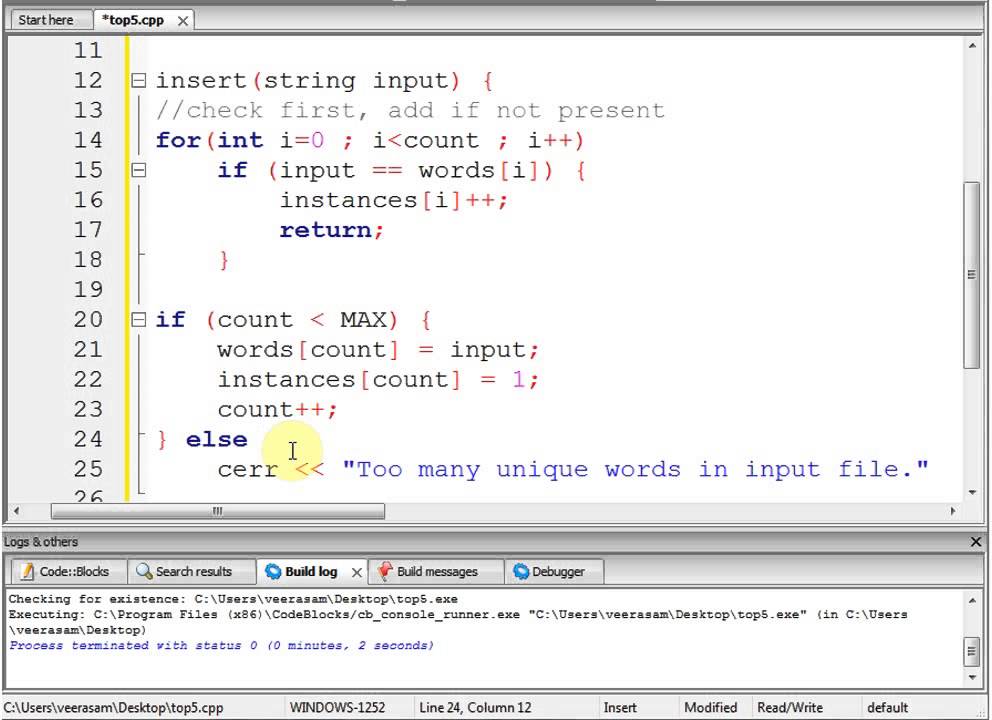Click the 'else' keyword on line 24
Image resolution: width=992 pixels, height=720 pixels.
(216, 439)
